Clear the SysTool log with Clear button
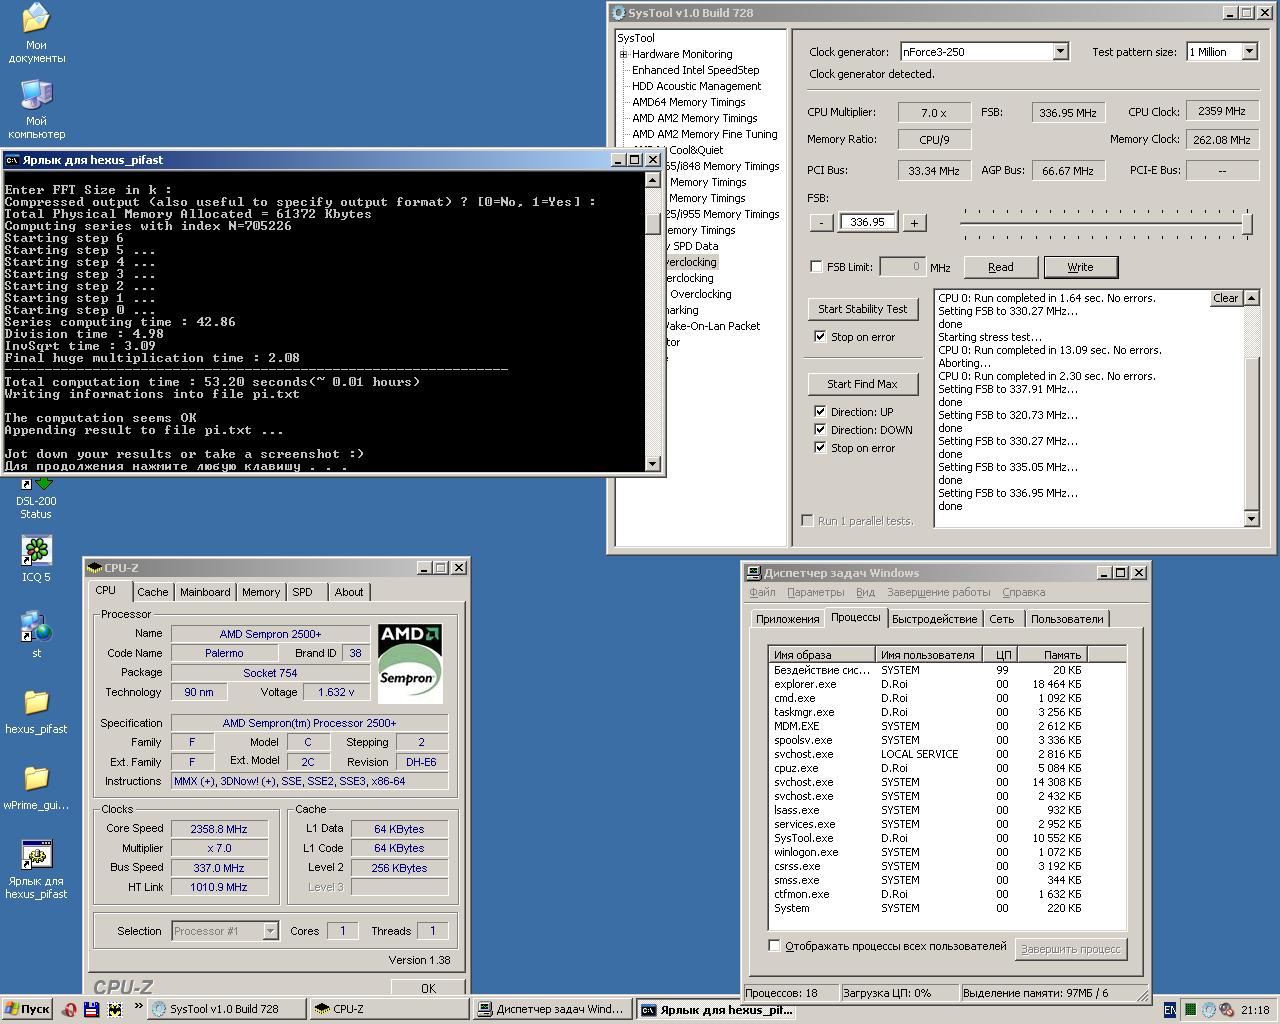1280x1024 pixels. click(x=1225, y=298)
